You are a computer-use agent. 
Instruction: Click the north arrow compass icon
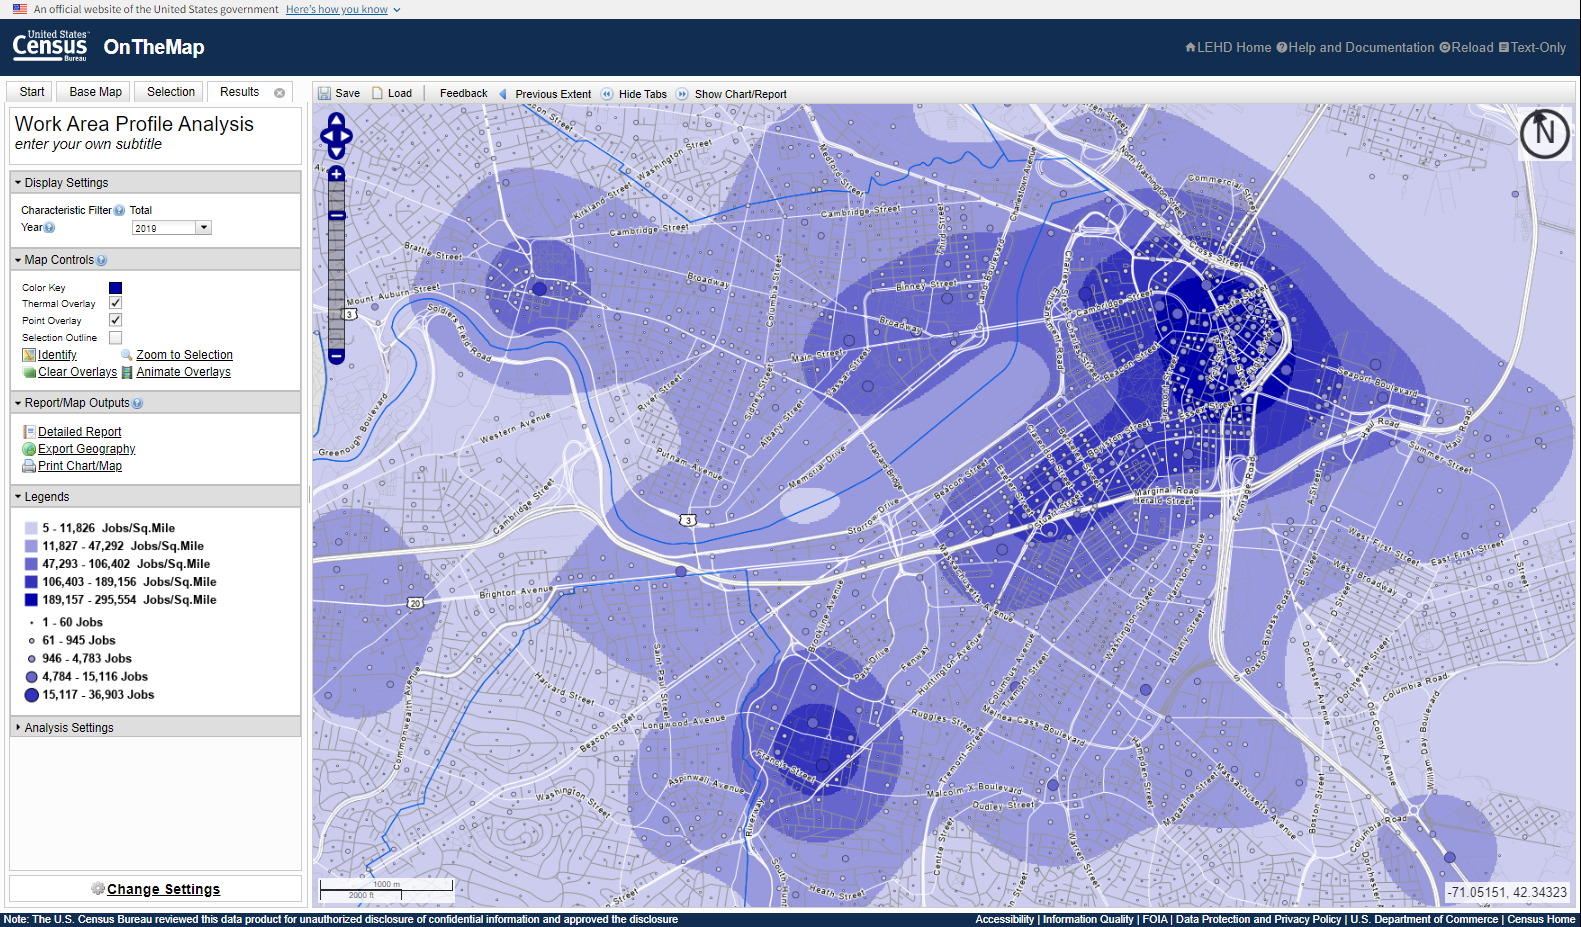(1544, 133)
